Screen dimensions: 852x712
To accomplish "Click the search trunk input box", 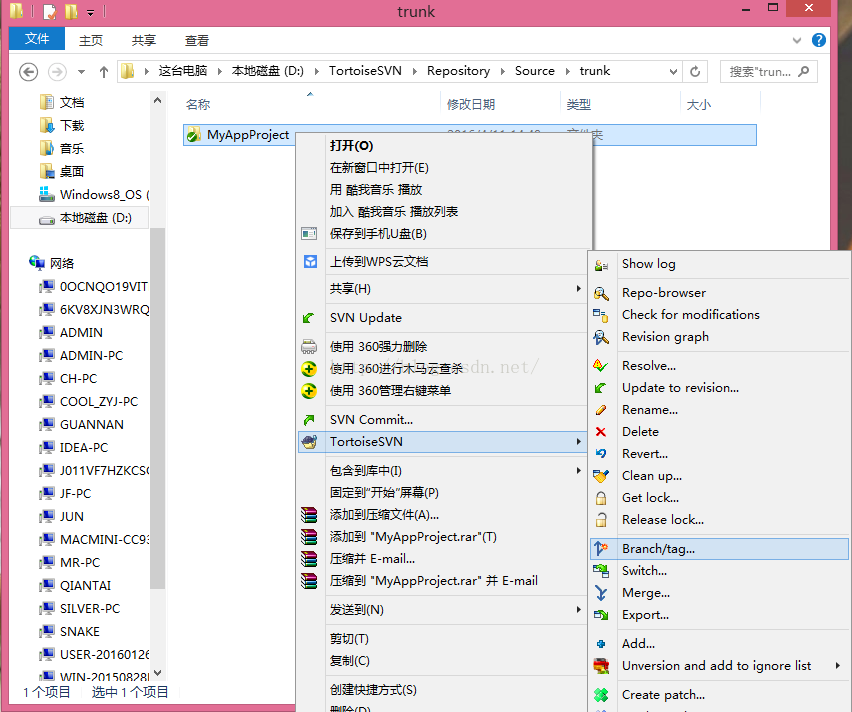I will click(768, 72).
